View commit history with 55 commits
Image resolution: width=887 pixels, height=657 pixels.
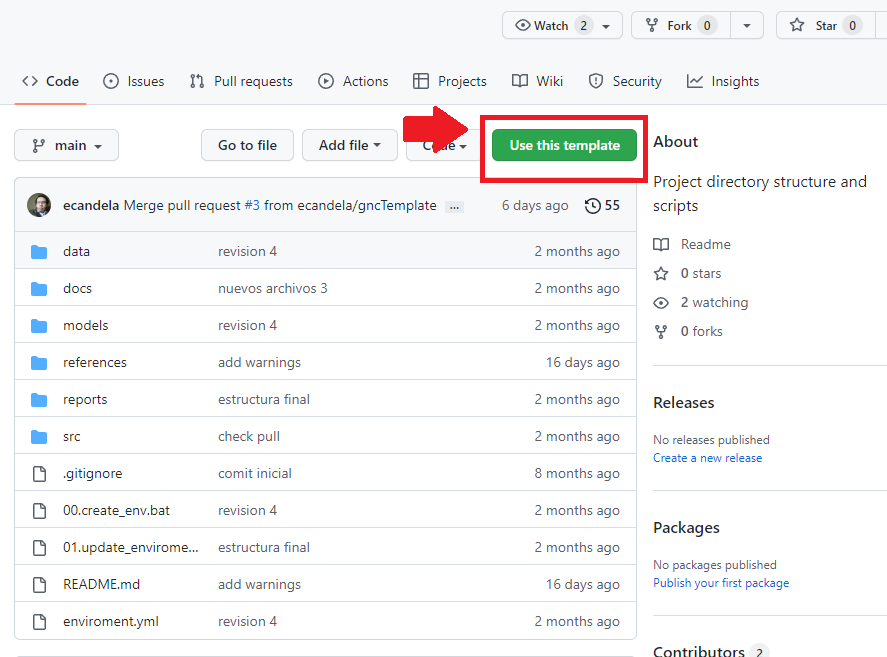point(602,205)
